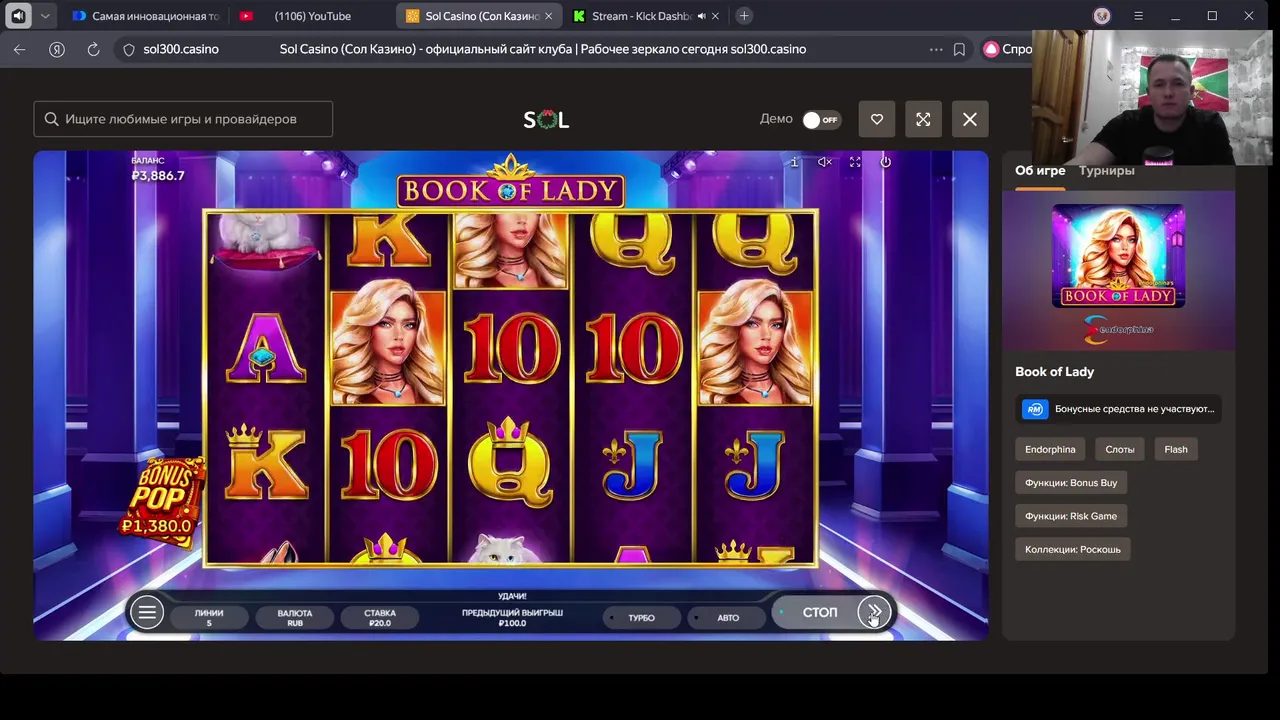This screenshot has height=720, width=1280.
Task: Click the Book of Lady game thumbnail
Action: (x=1118, y=256)
